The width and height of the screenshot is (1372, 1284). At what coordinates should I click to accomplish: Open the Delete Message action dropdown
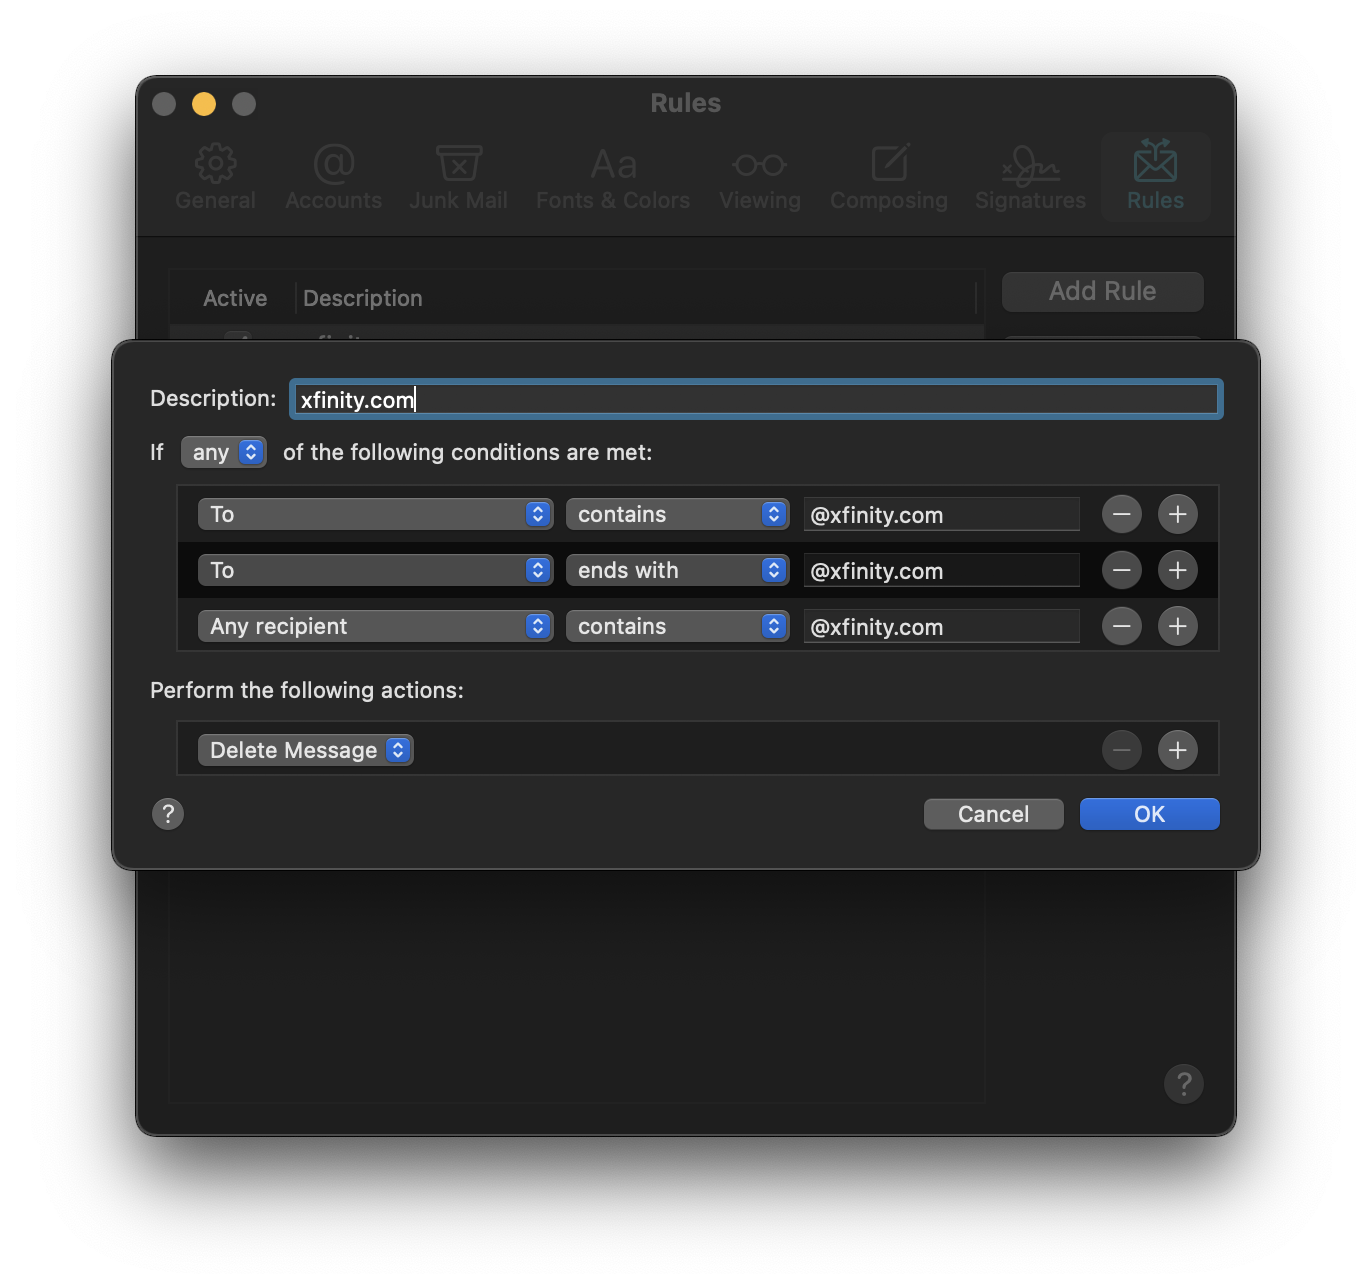tap(305, 750)
